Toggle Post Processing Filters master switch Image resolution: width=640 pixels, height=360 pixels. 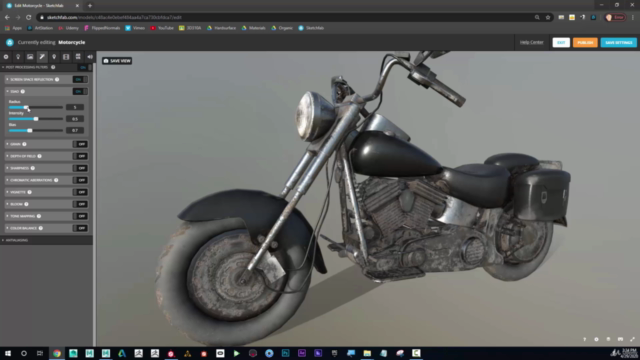[x=84, y=67]
